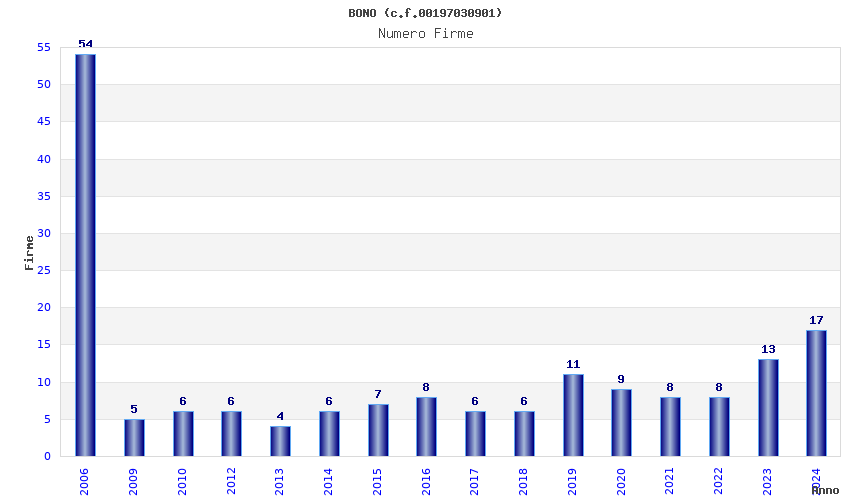Click the 2009 bar
Viewport: 850px width, 500px height.
134,438
